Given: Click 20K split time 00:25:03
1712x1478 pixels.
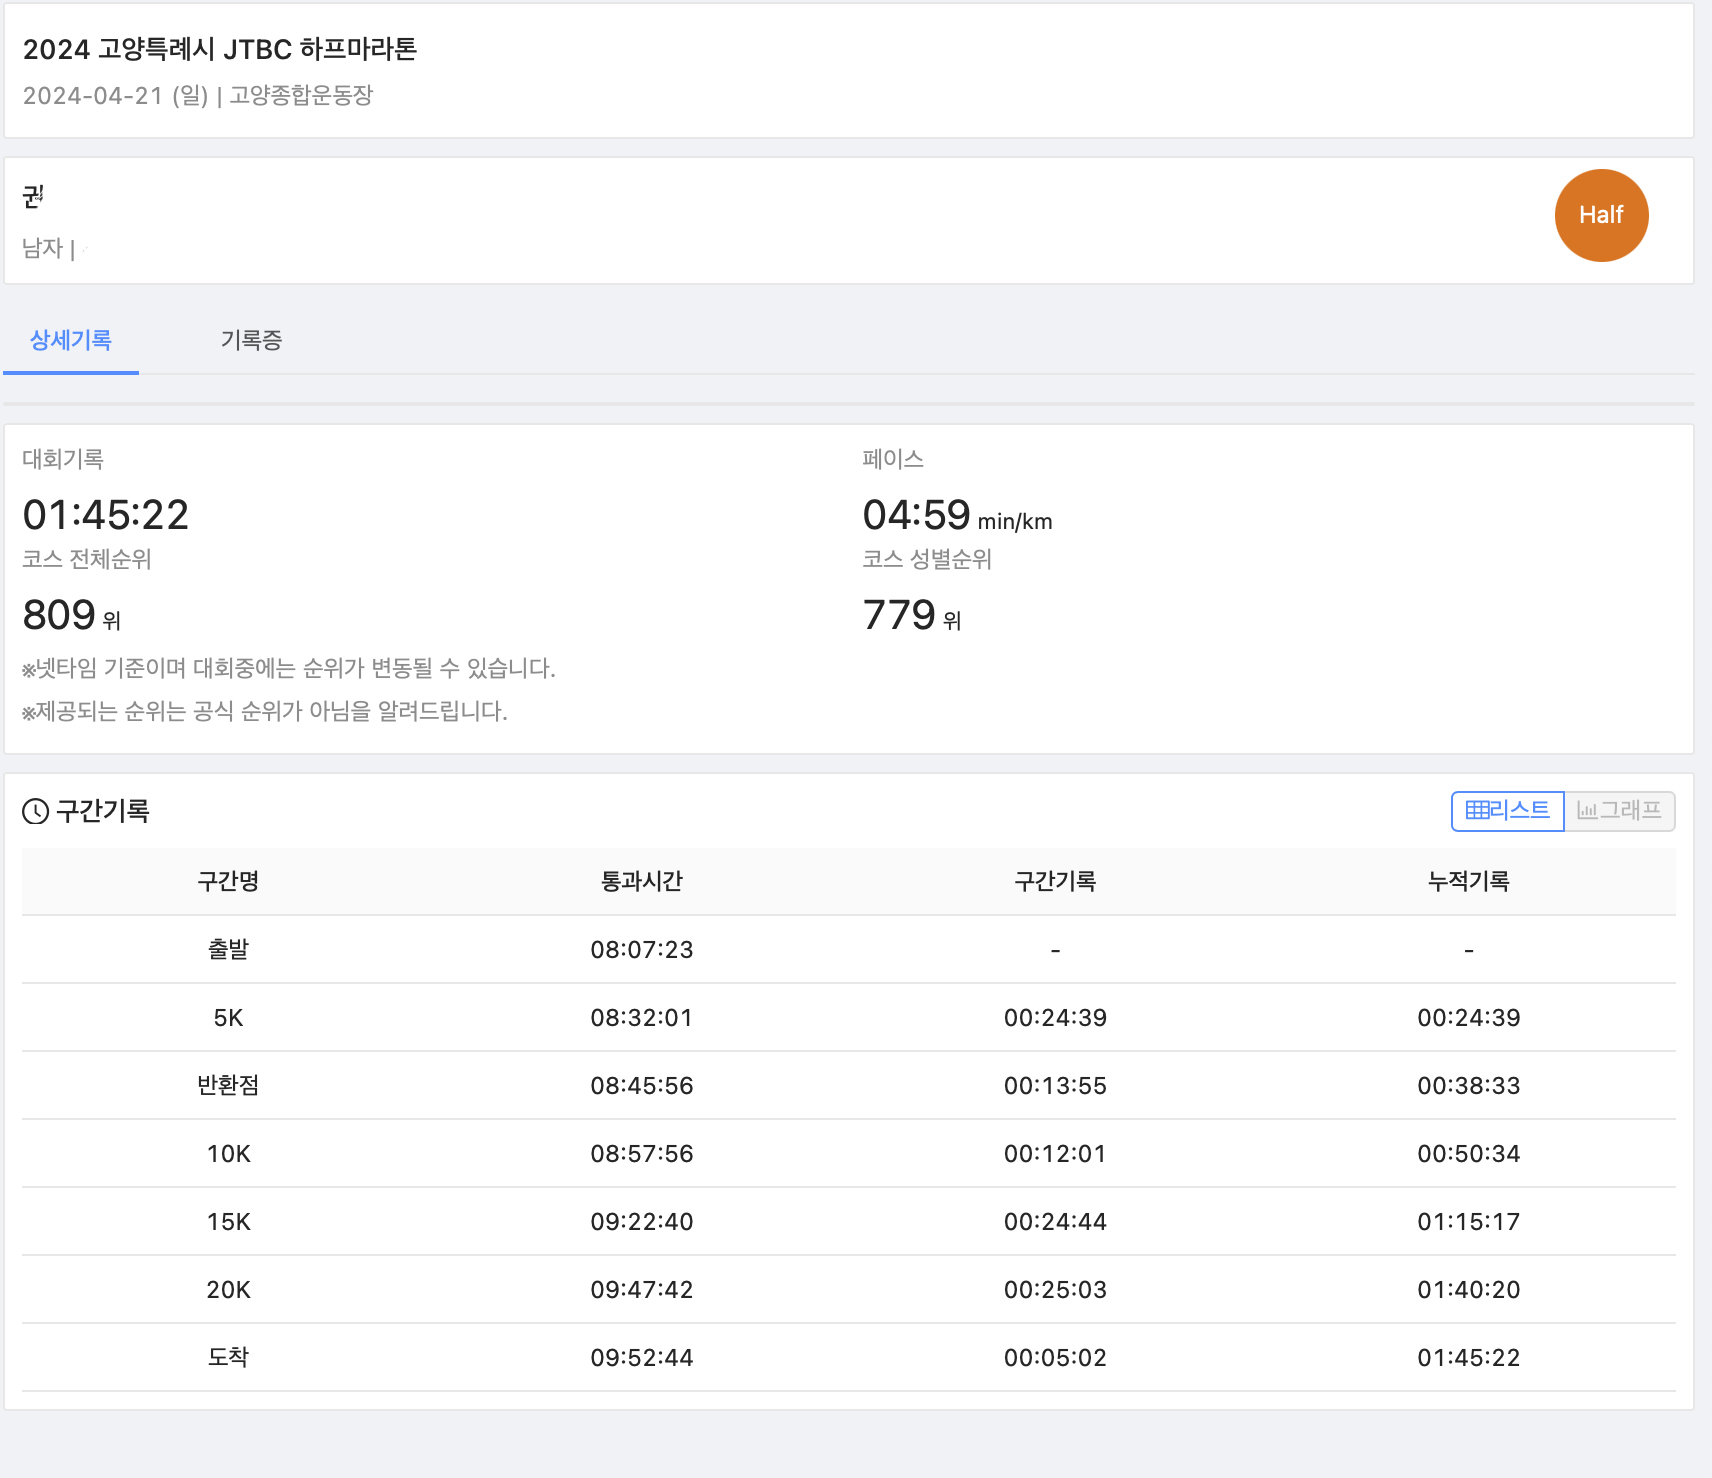Looking at the screenshot, I should 1055,1290.
